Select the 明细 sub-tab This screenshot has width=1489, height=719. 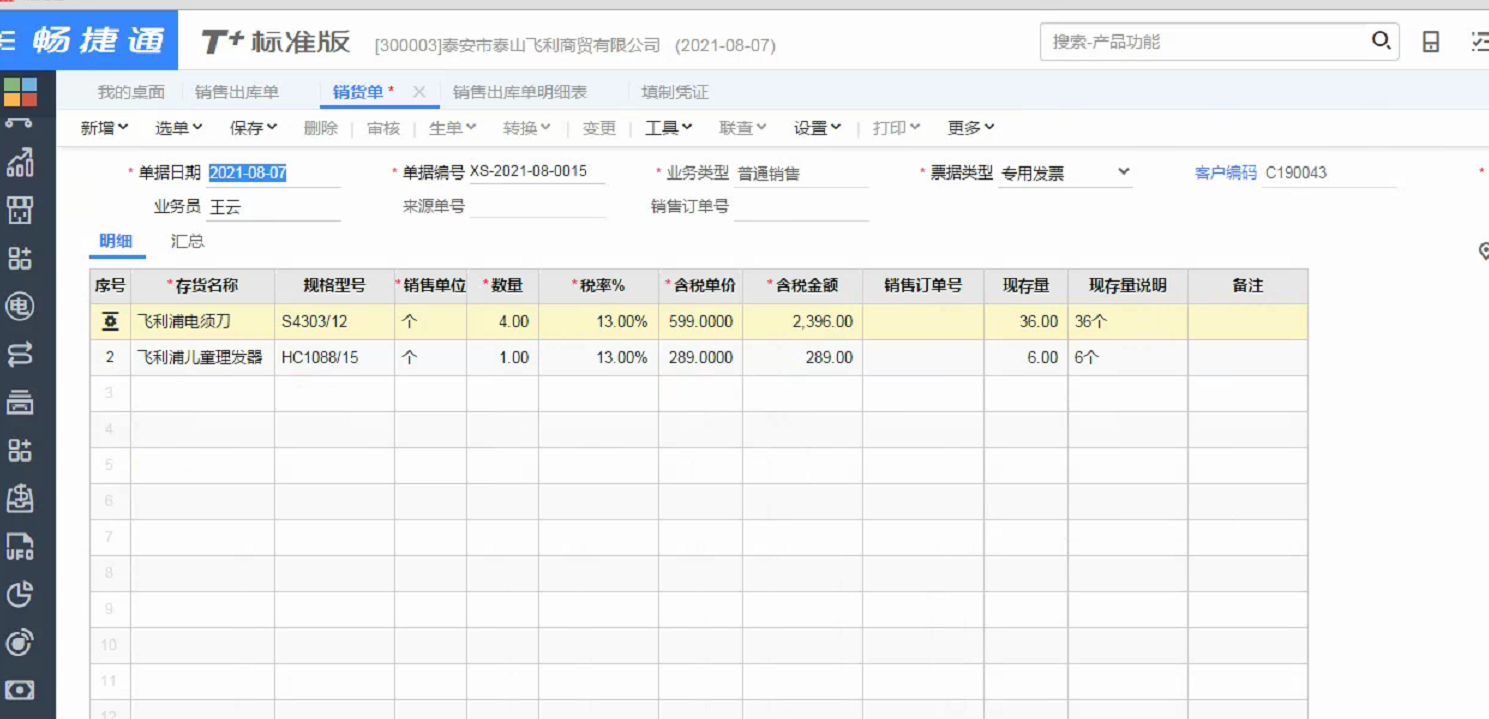tap(115, 241)
